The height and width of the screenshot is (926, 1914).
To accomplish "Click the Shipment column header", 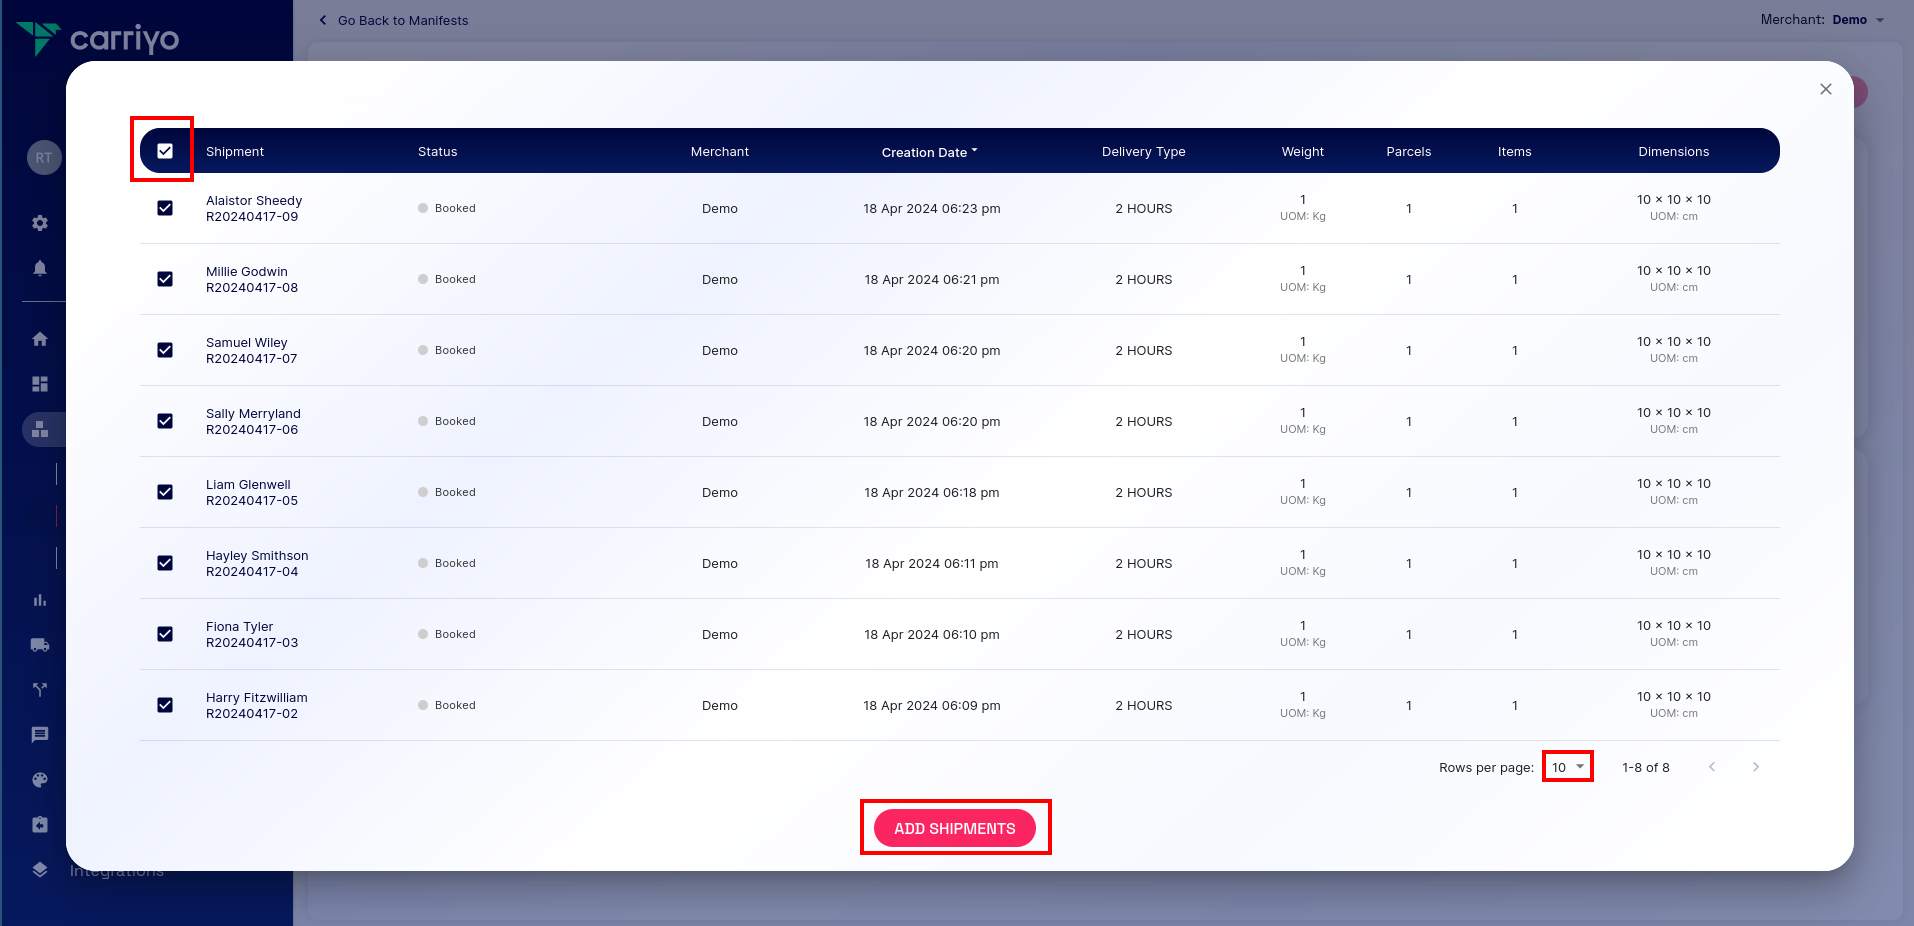I will pos(235,152).
